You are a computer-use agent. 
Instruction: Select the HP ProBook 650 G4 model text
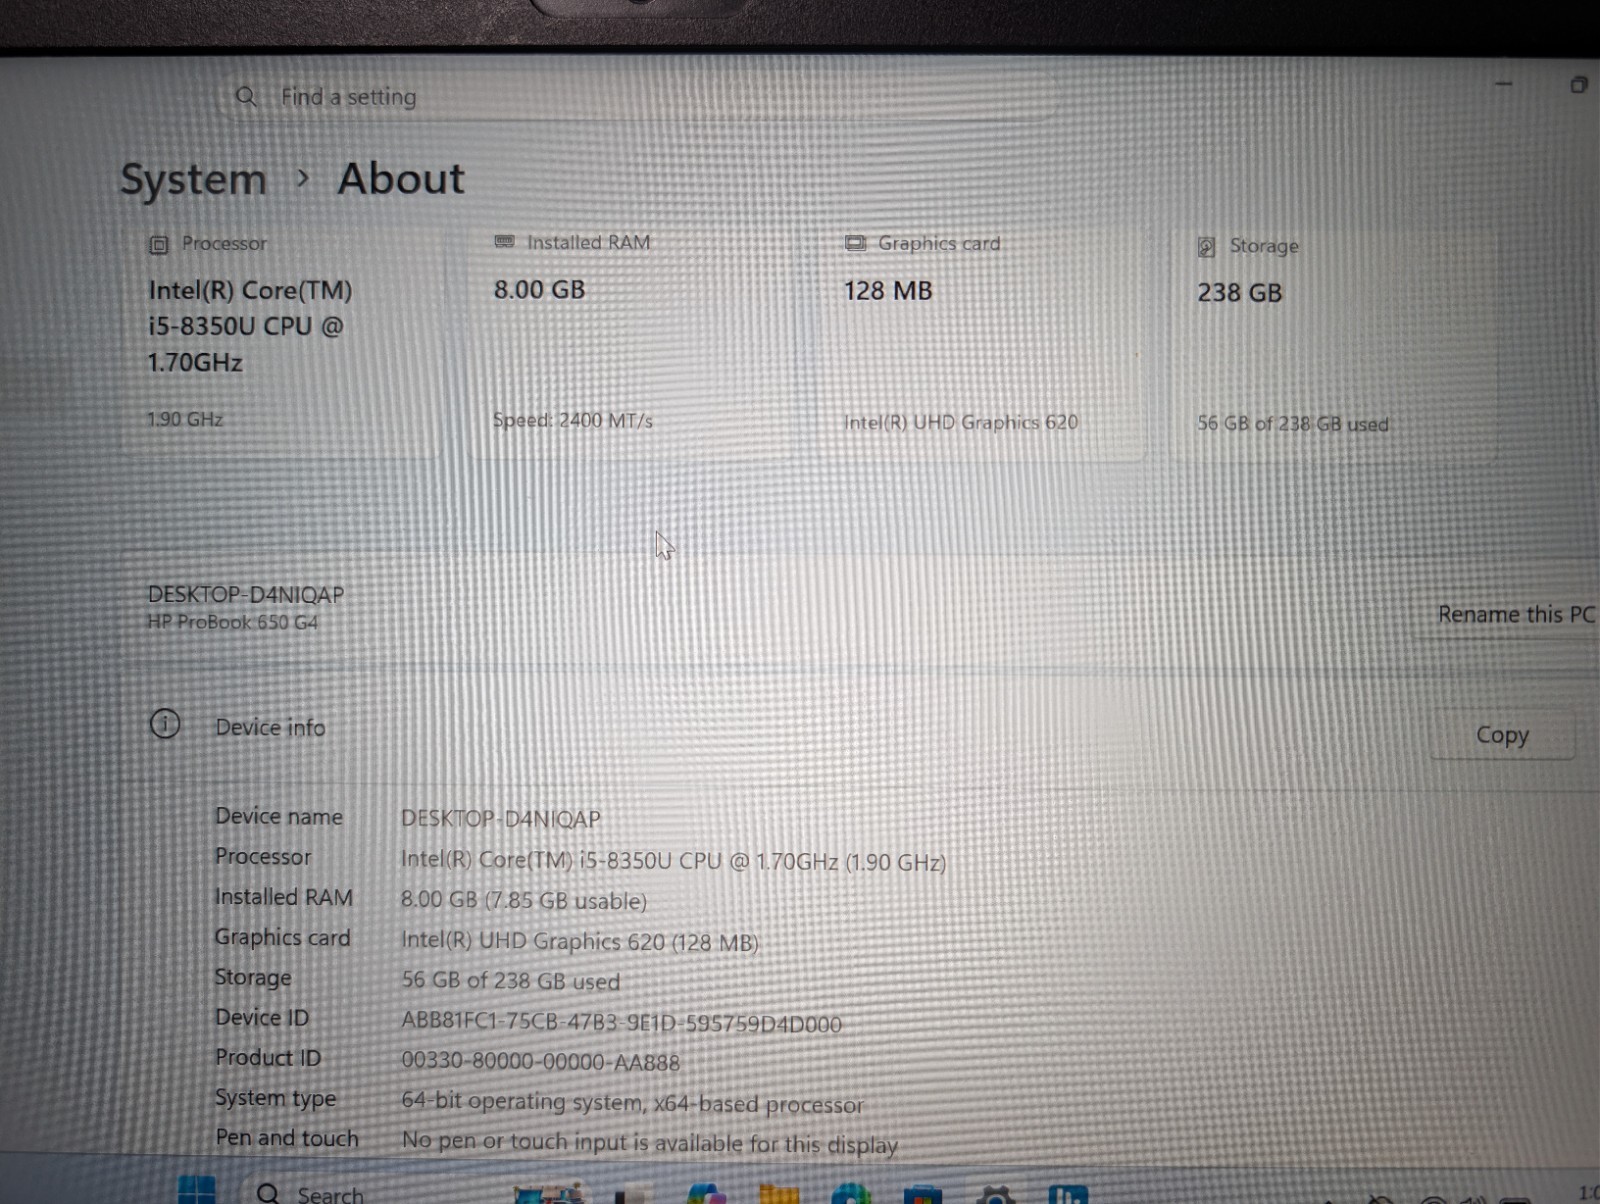coord(232,622)
